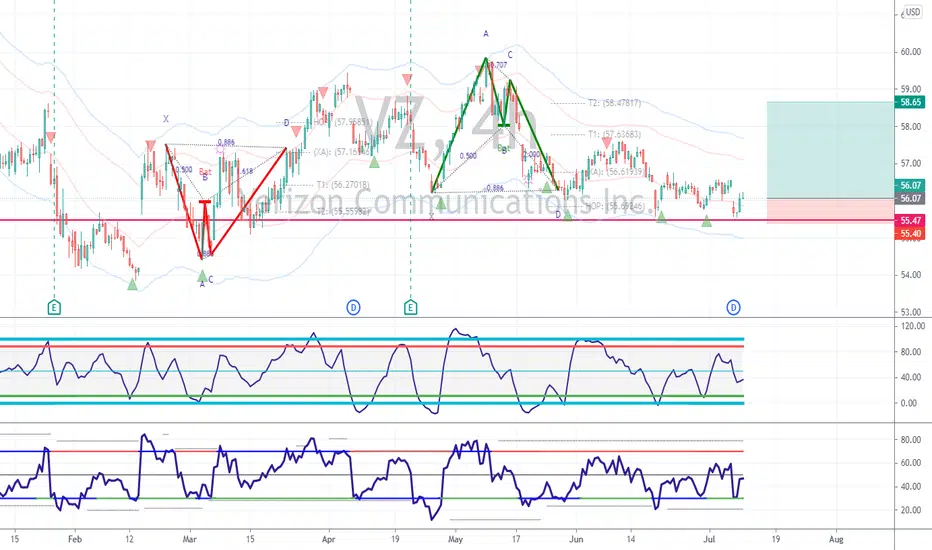Screen dimensions: 932x550
Task: Select the gray 56.07 price label
Action: coord(910,199)
